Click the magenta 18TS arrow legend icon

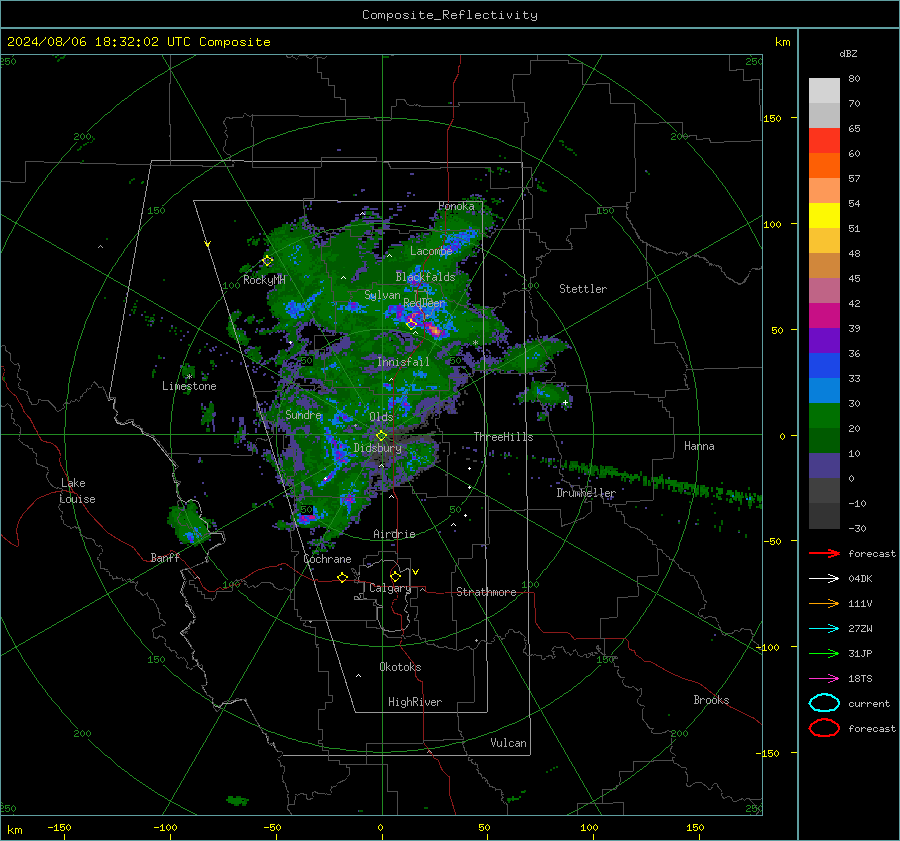[824, 679]
